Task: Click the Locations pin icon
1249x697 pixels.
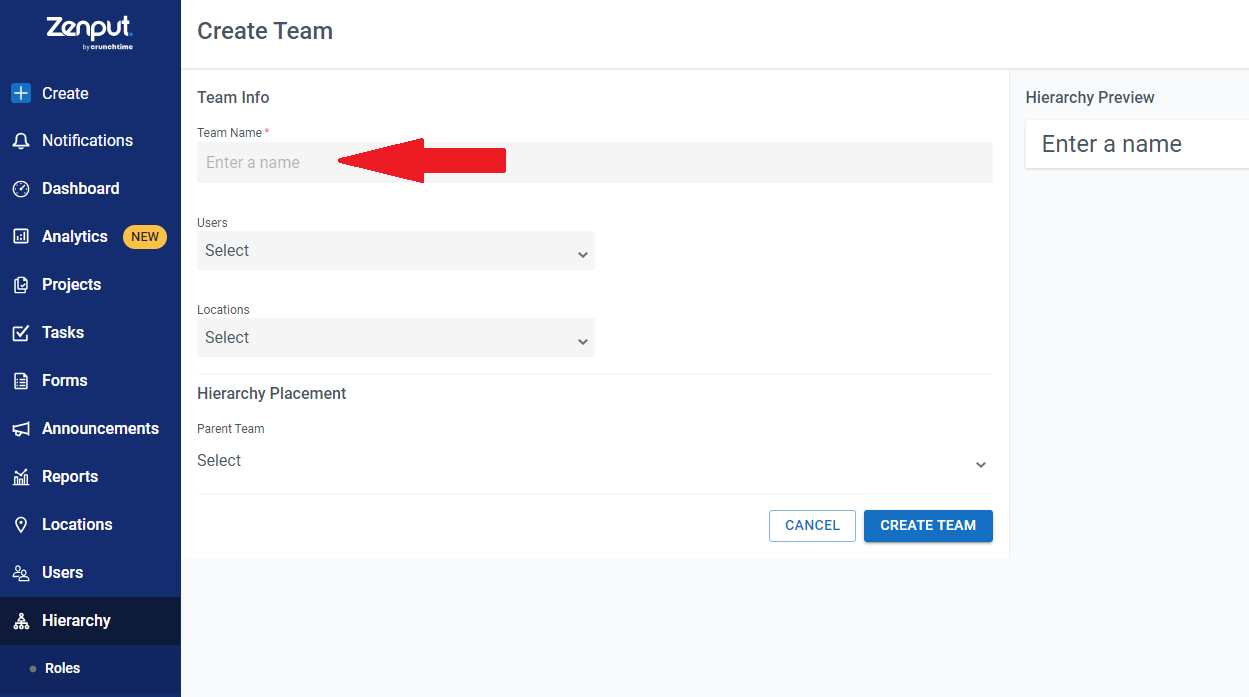Action: pyautogui.click(x=21, y=525)
